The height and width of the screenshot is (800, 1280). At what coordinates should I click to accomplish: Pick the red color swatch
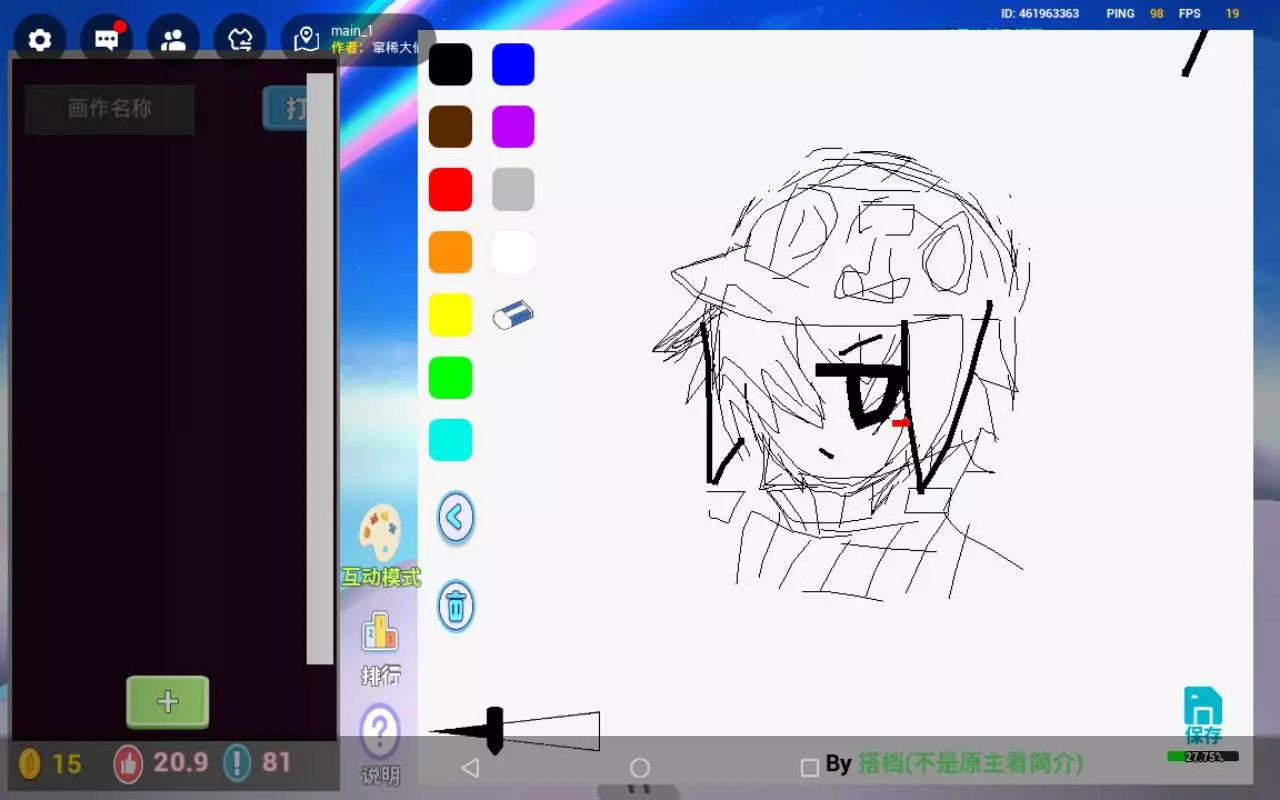pyautogui.click(x=450, y=190)
